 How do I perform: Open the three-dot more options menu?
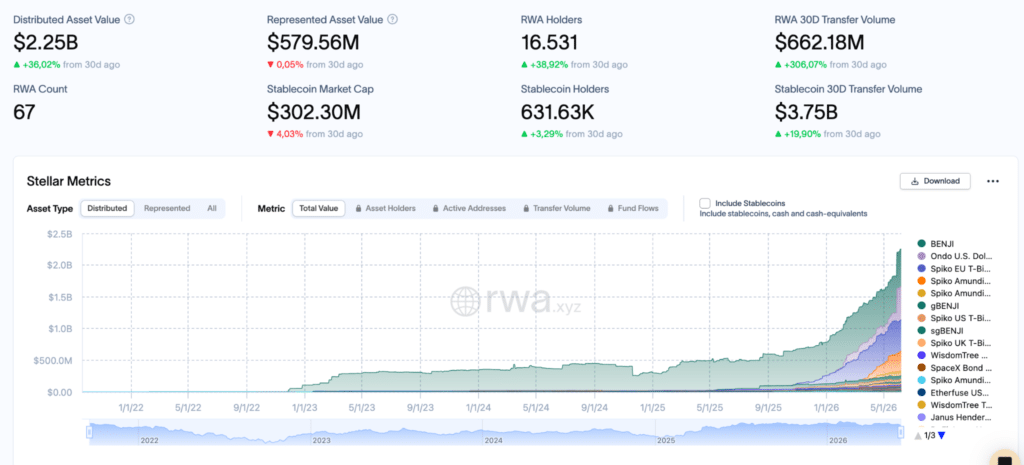point(993,181)
